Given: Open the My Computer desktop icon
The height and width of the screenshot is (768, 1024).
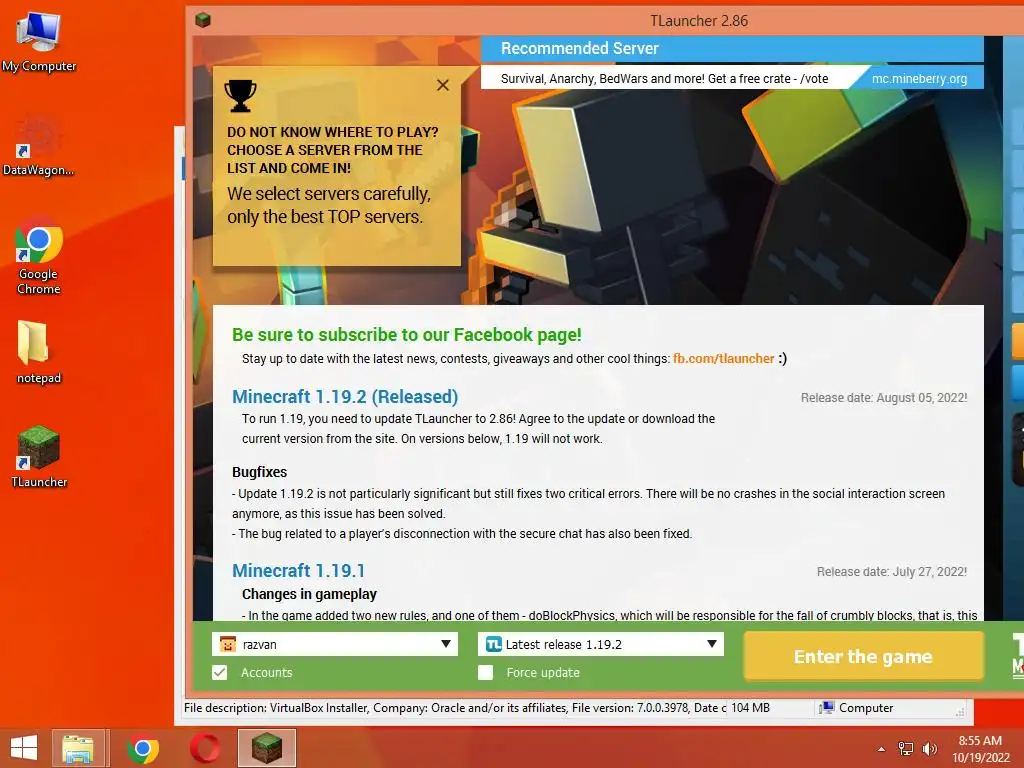Looking at the screenshot, I should pyautogui.click(x=39, y=40).
